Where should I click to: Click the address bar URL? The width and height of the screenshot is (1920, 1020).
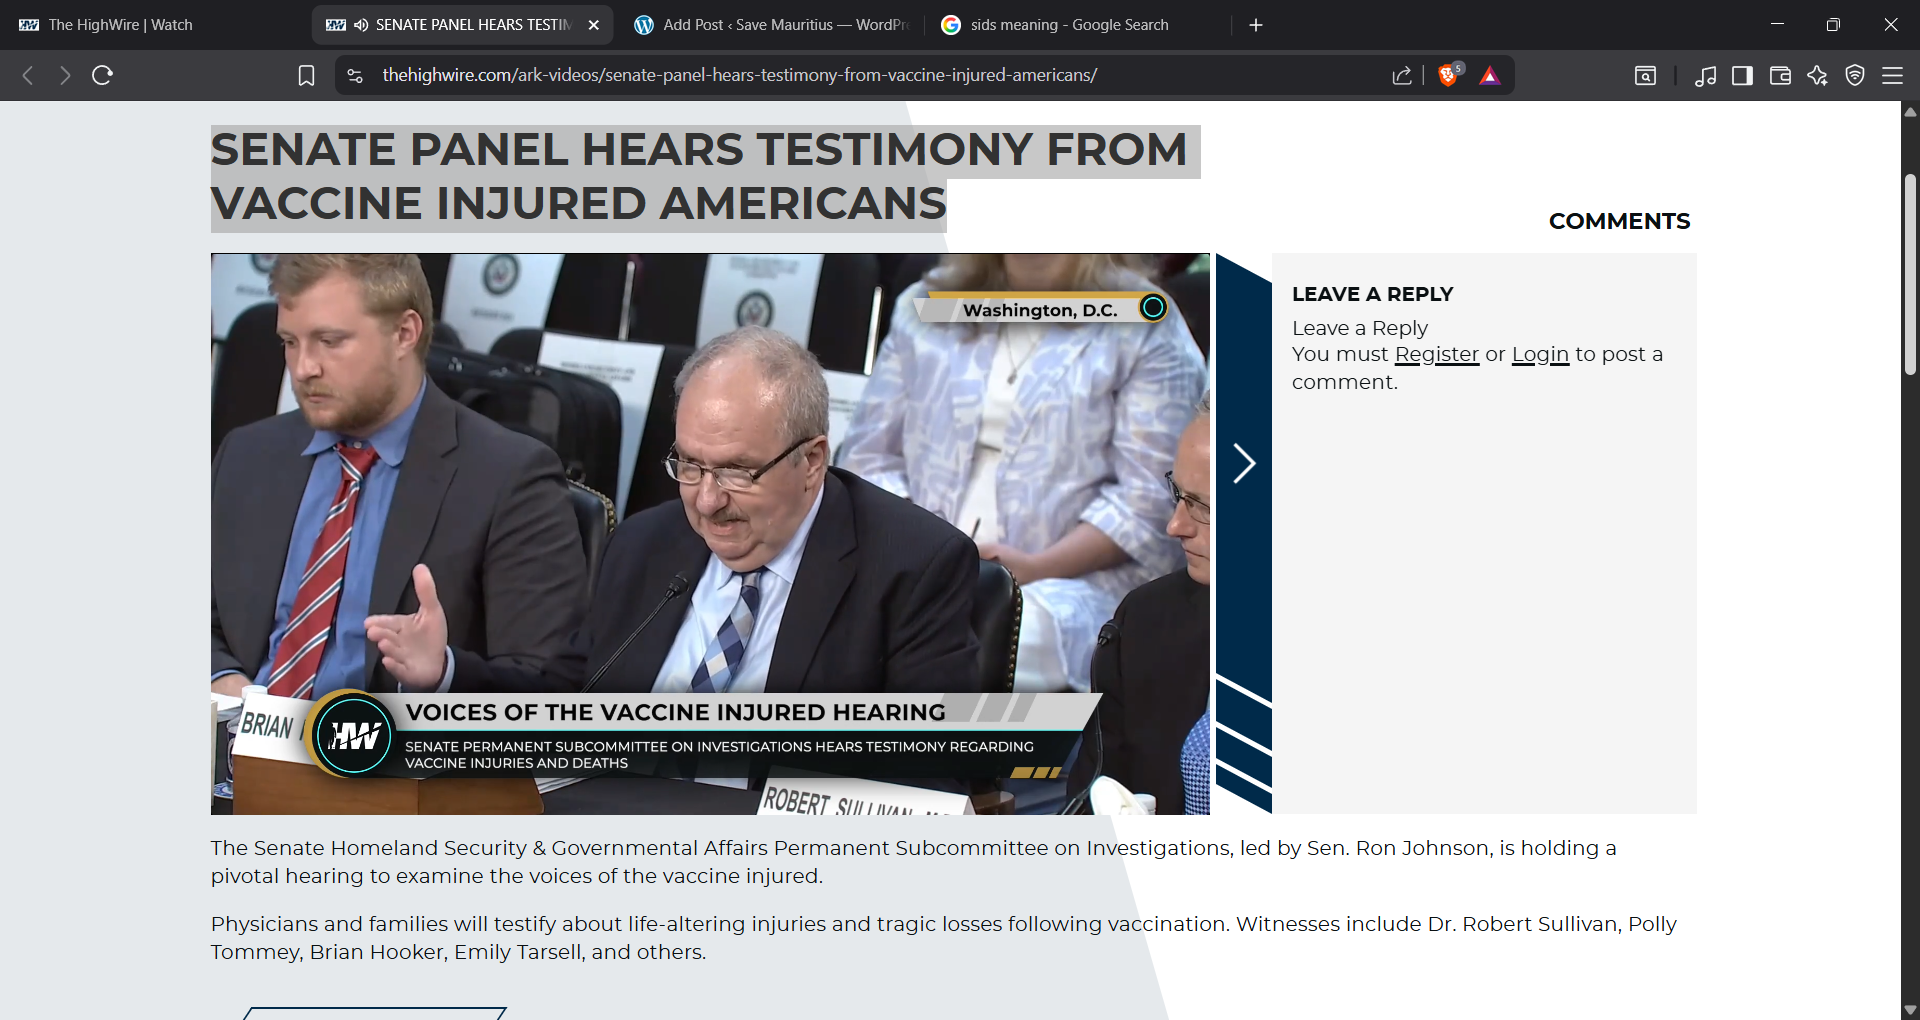pos(739,75)
